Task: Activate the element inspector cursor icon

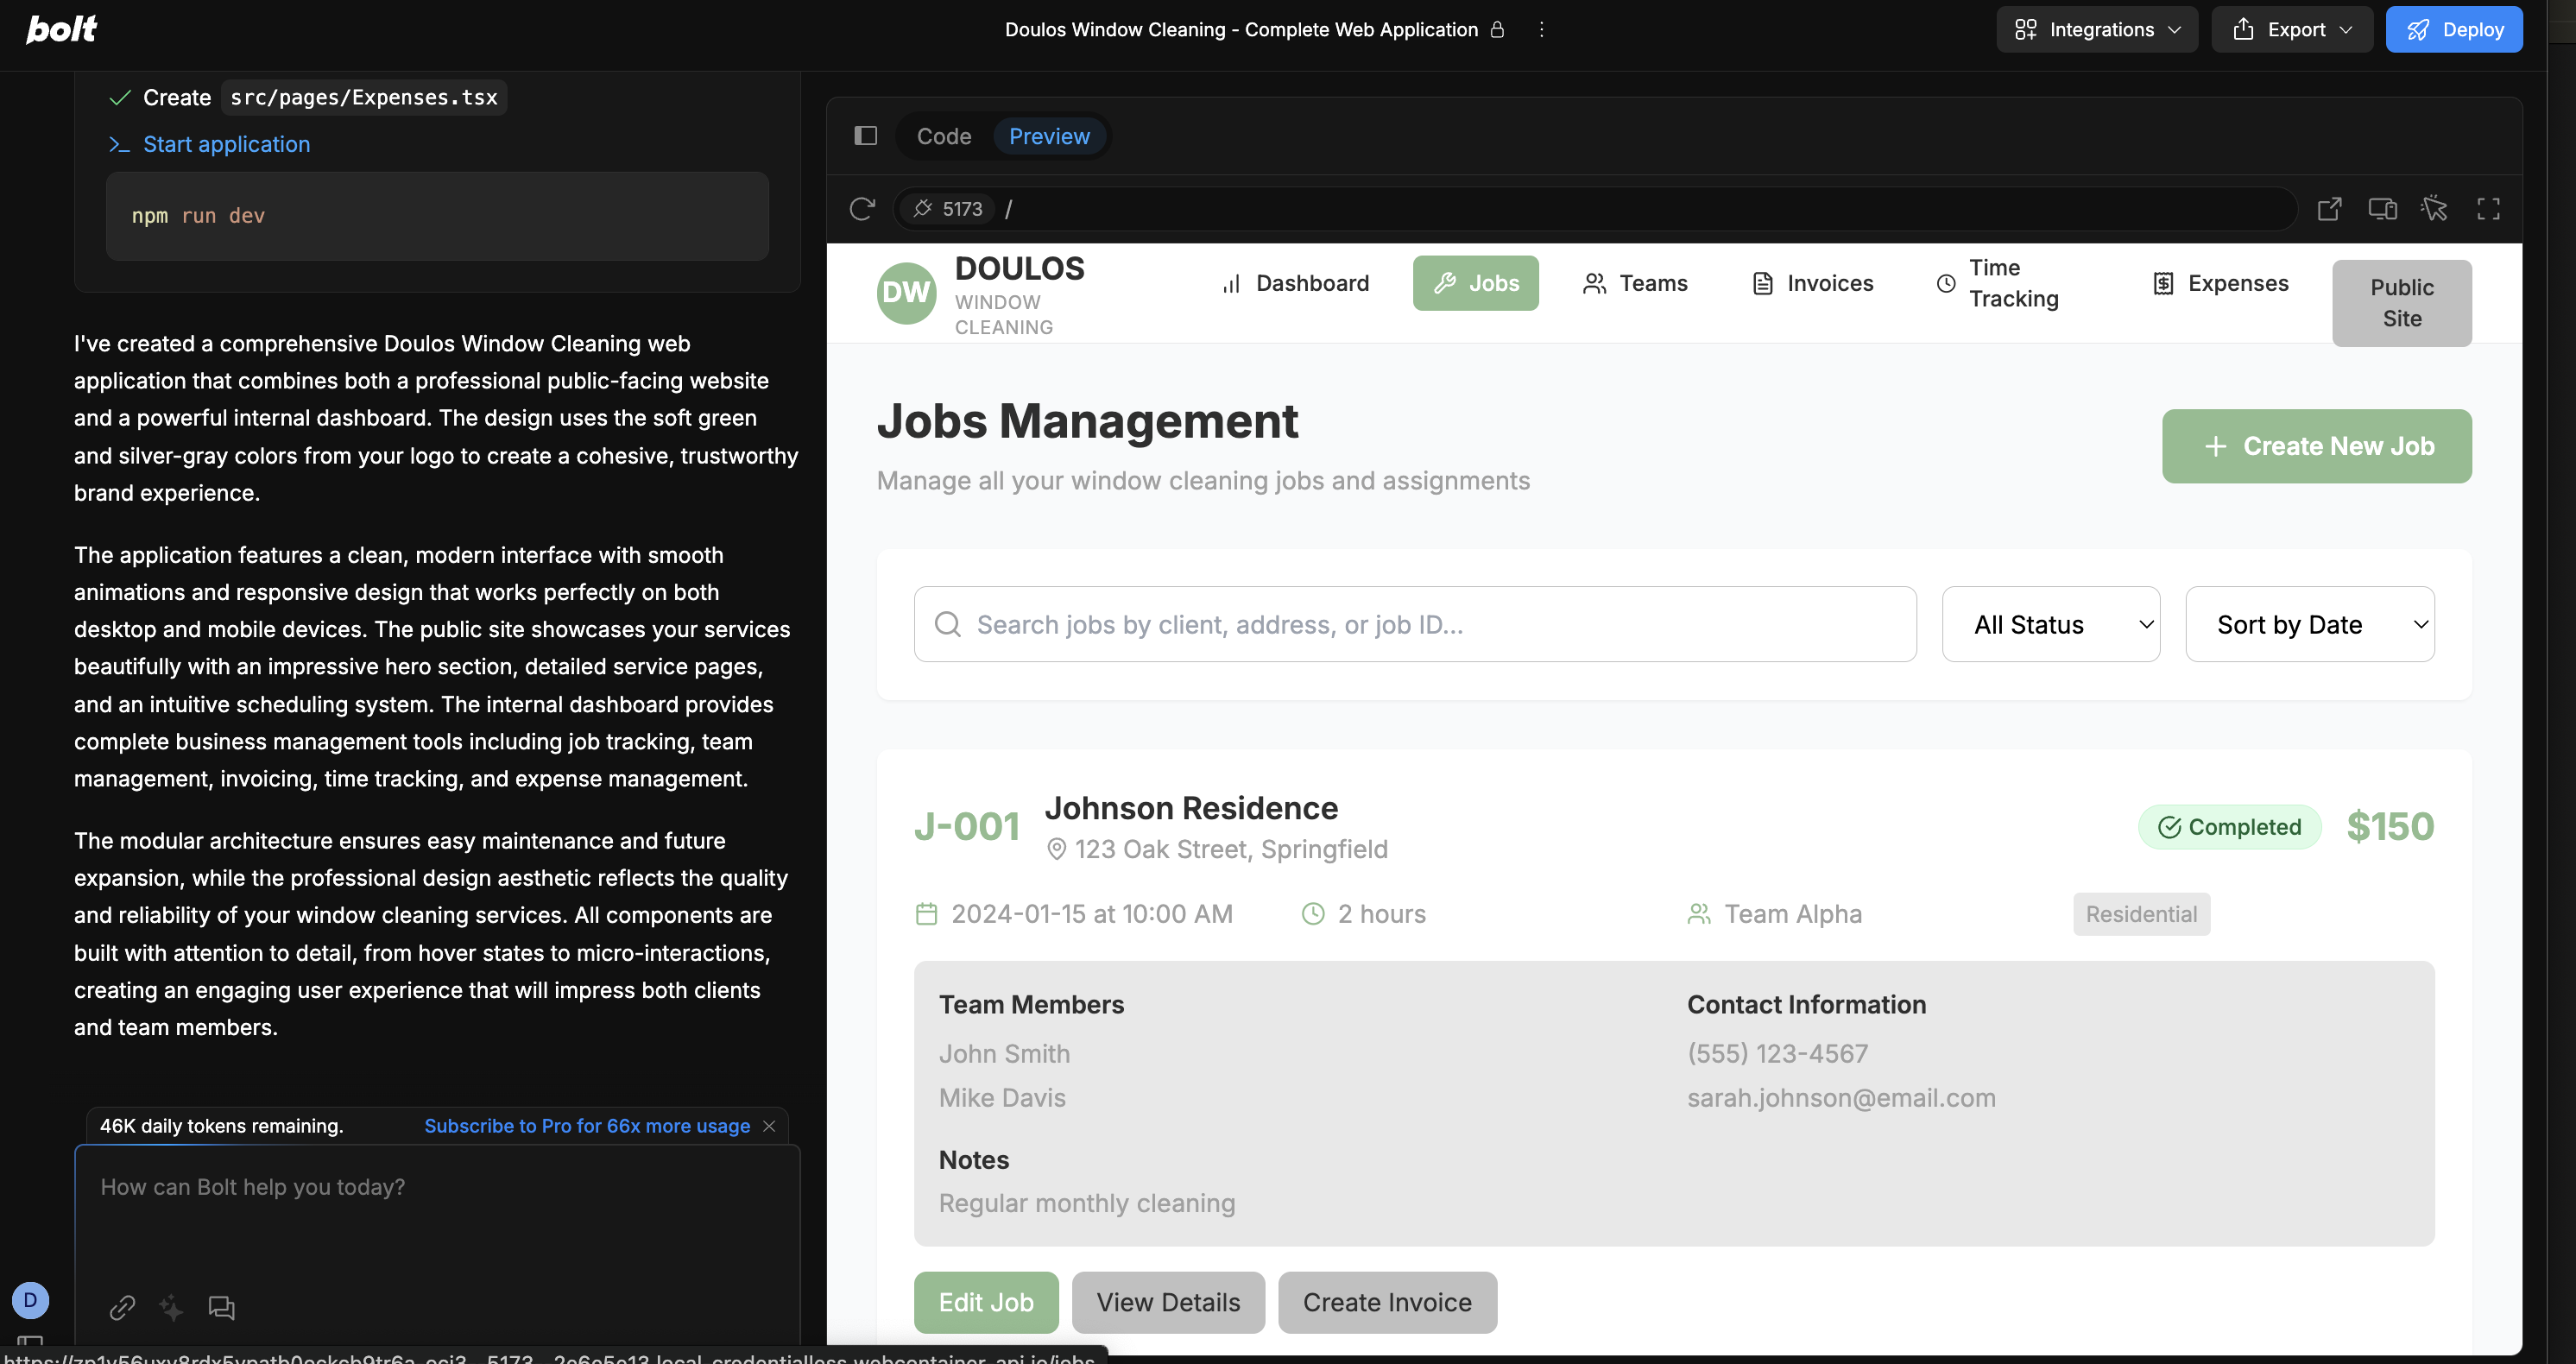Action: (x=2434, y=209)
